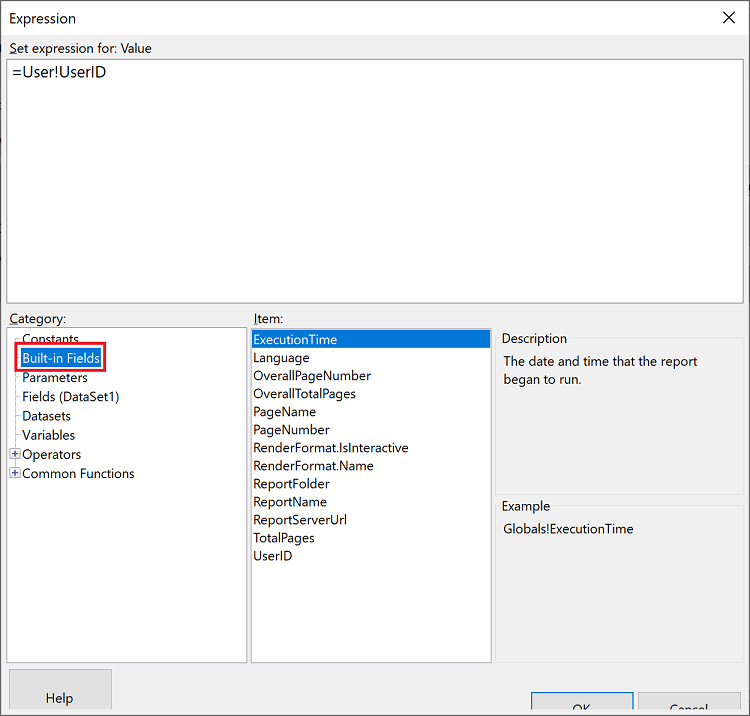The image size is (750, 716).
Task: Select the Datasets category
Action: 46,416
